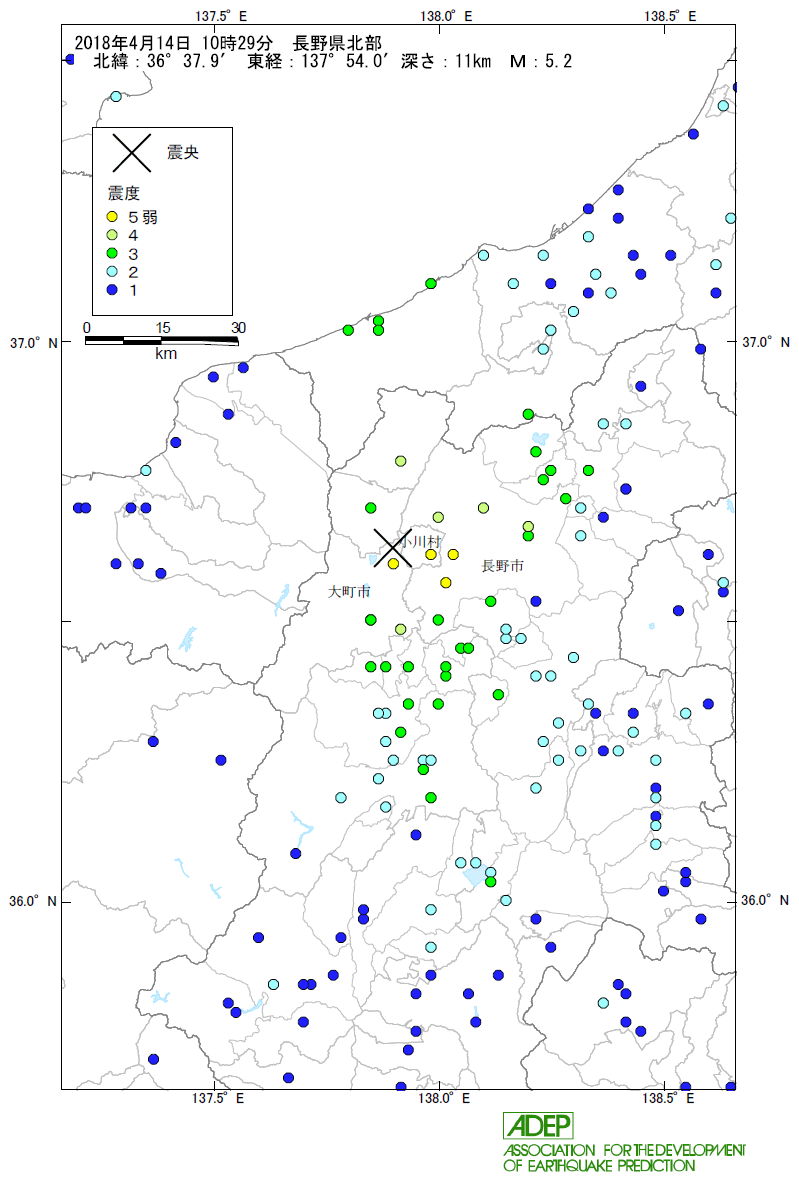Click the X epicenter symbol in the legend
This screenshot has height=1181, width=799.
(x=131, y=153)
